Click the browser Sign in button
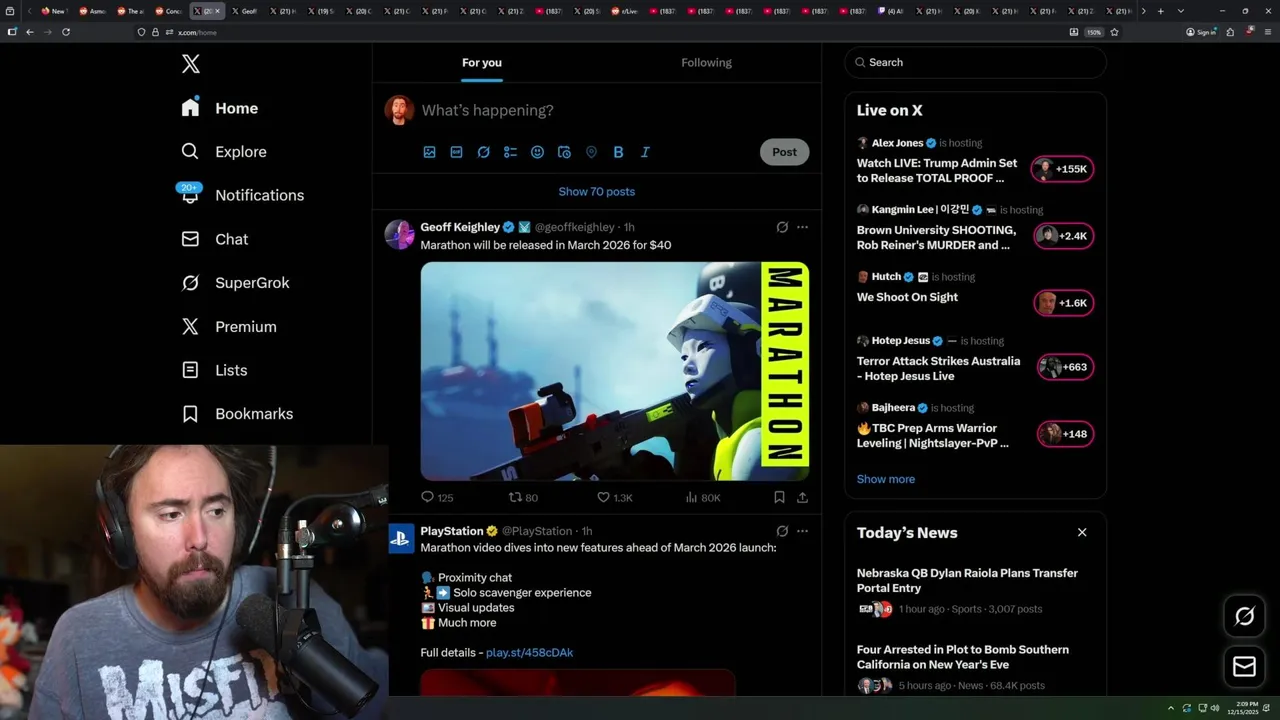 pyautogui.click(x=1200, y=32)
